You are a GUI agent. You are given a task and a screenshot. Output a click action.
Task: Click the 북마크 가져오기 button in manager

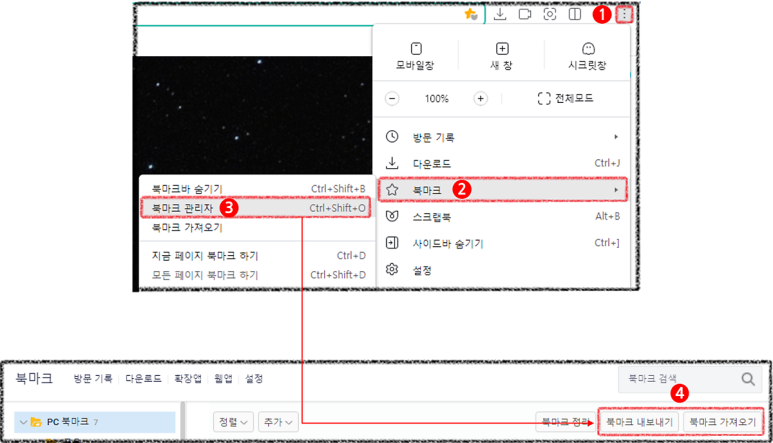pos(722,422)
